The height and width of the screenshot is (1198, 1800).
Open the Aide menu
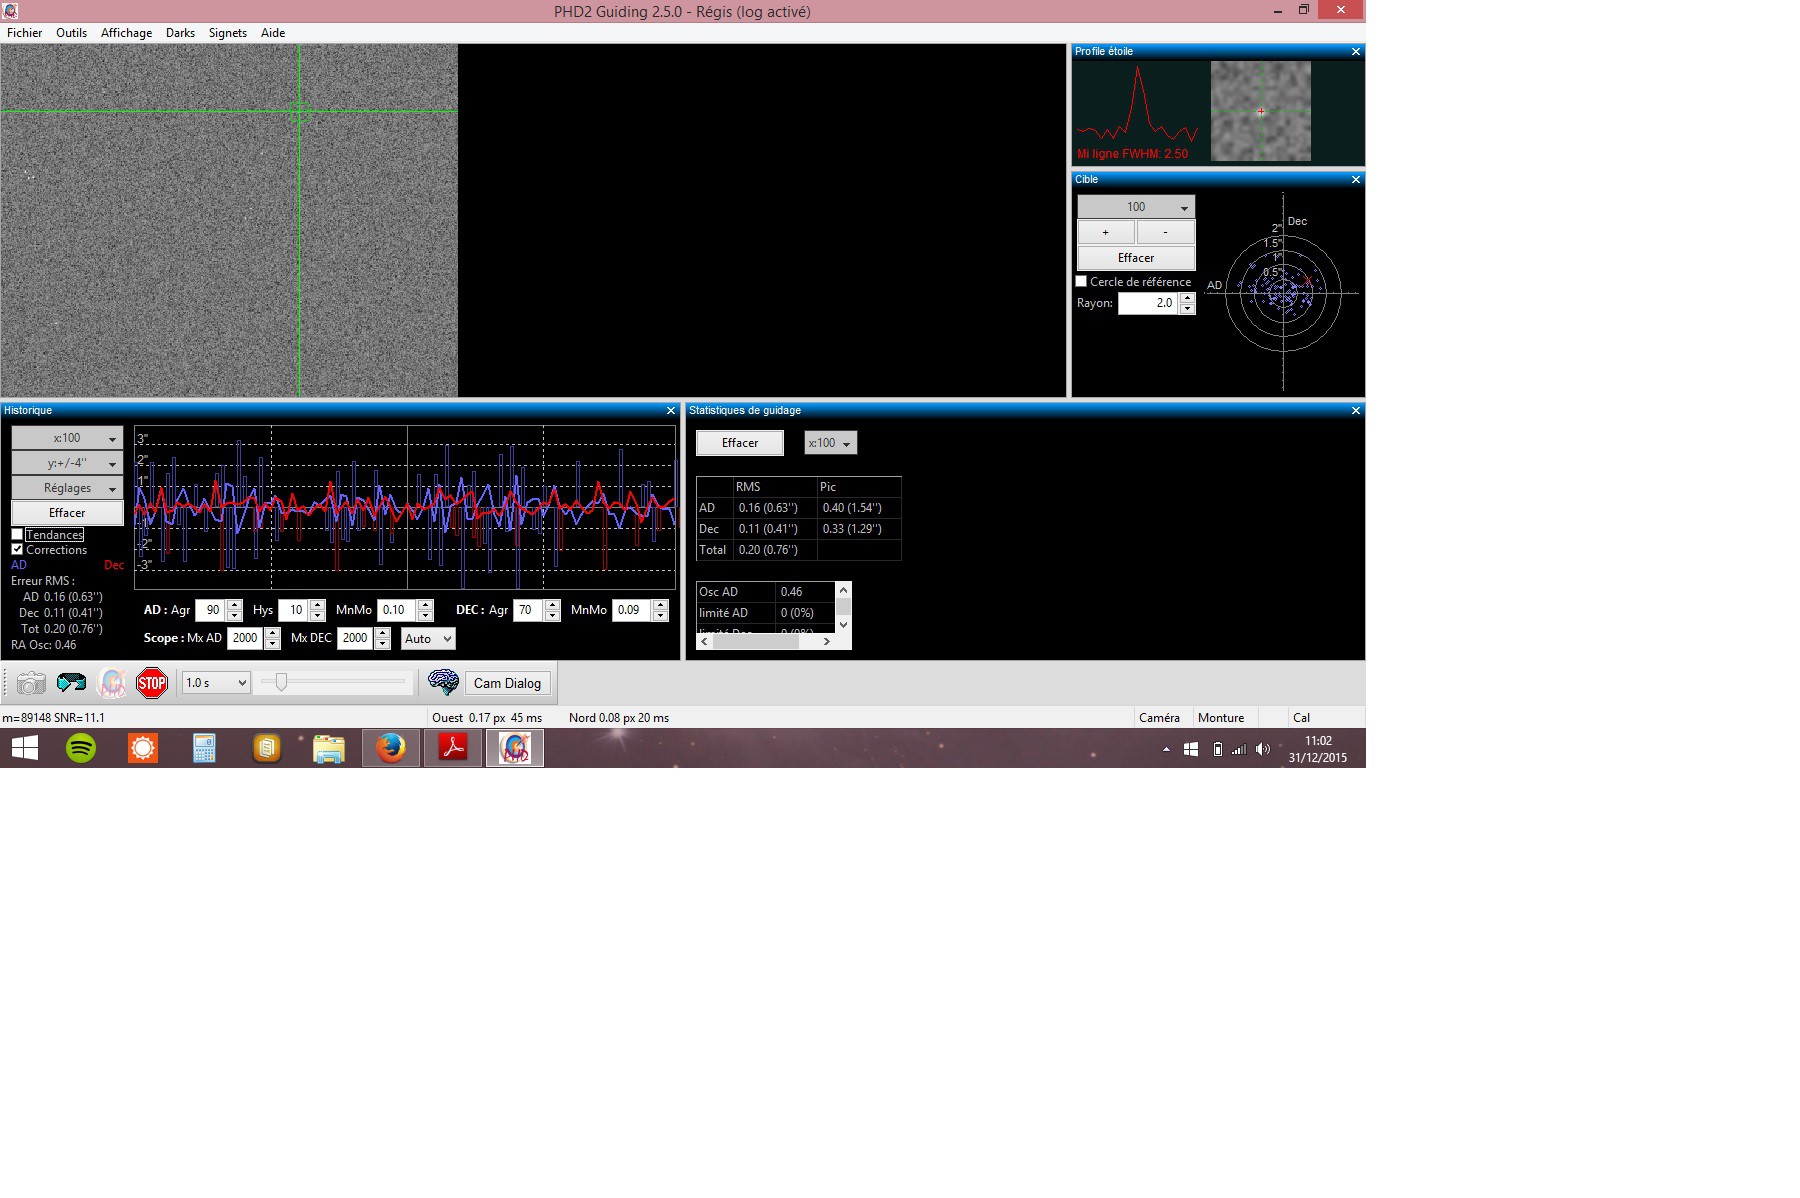[273, 33]
